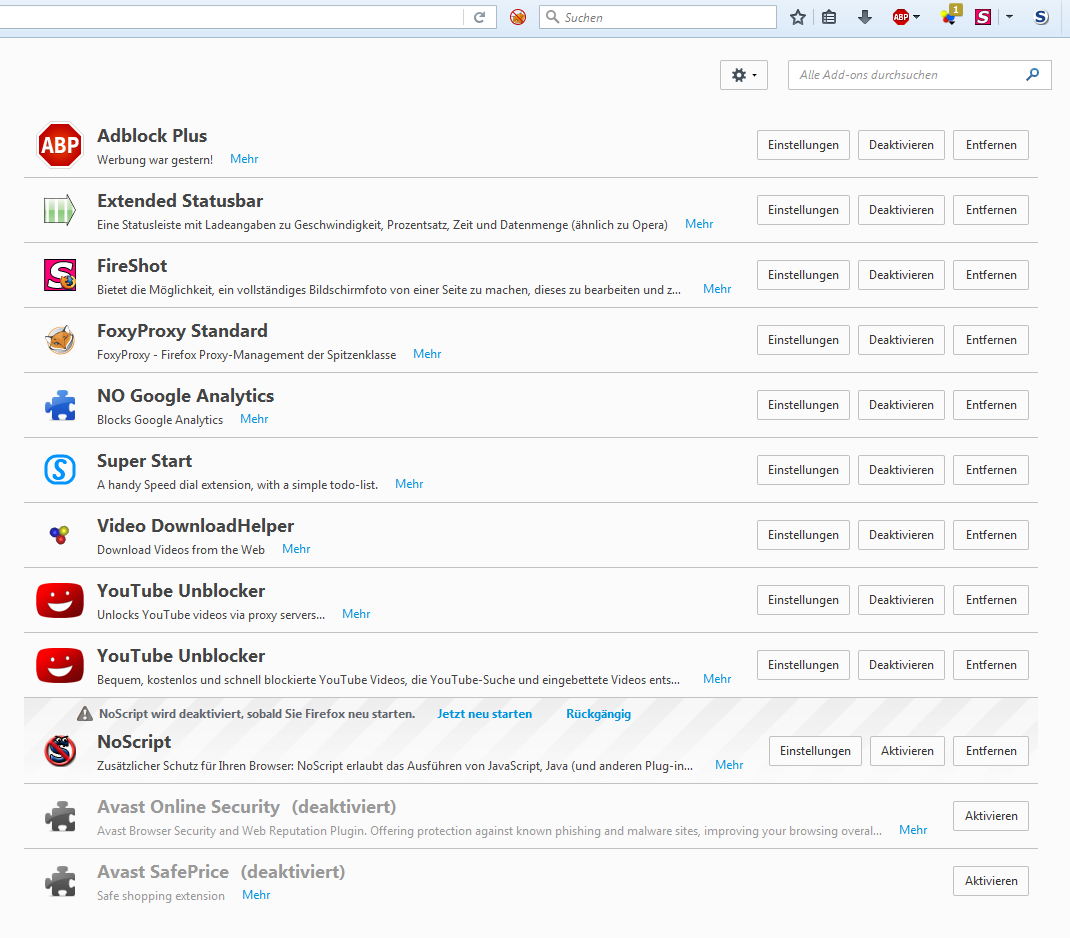Remove Super Start via Entfernen
The width and height of the screenshot is (1070, 938).
point(991,470)
